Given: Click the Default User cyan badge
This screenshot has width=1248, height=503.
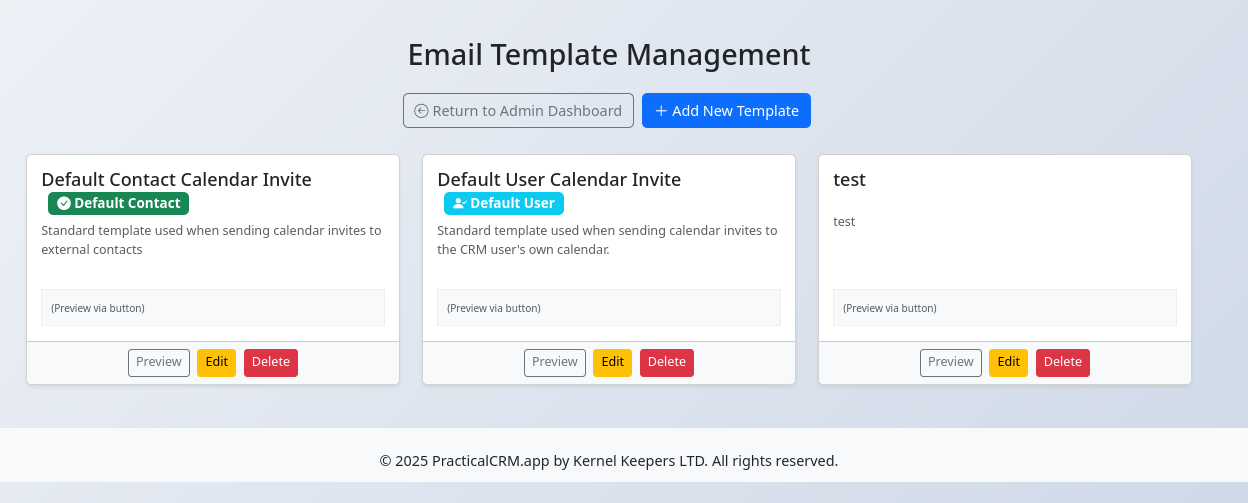Looking at the screenshot, I should click(504, 203).
